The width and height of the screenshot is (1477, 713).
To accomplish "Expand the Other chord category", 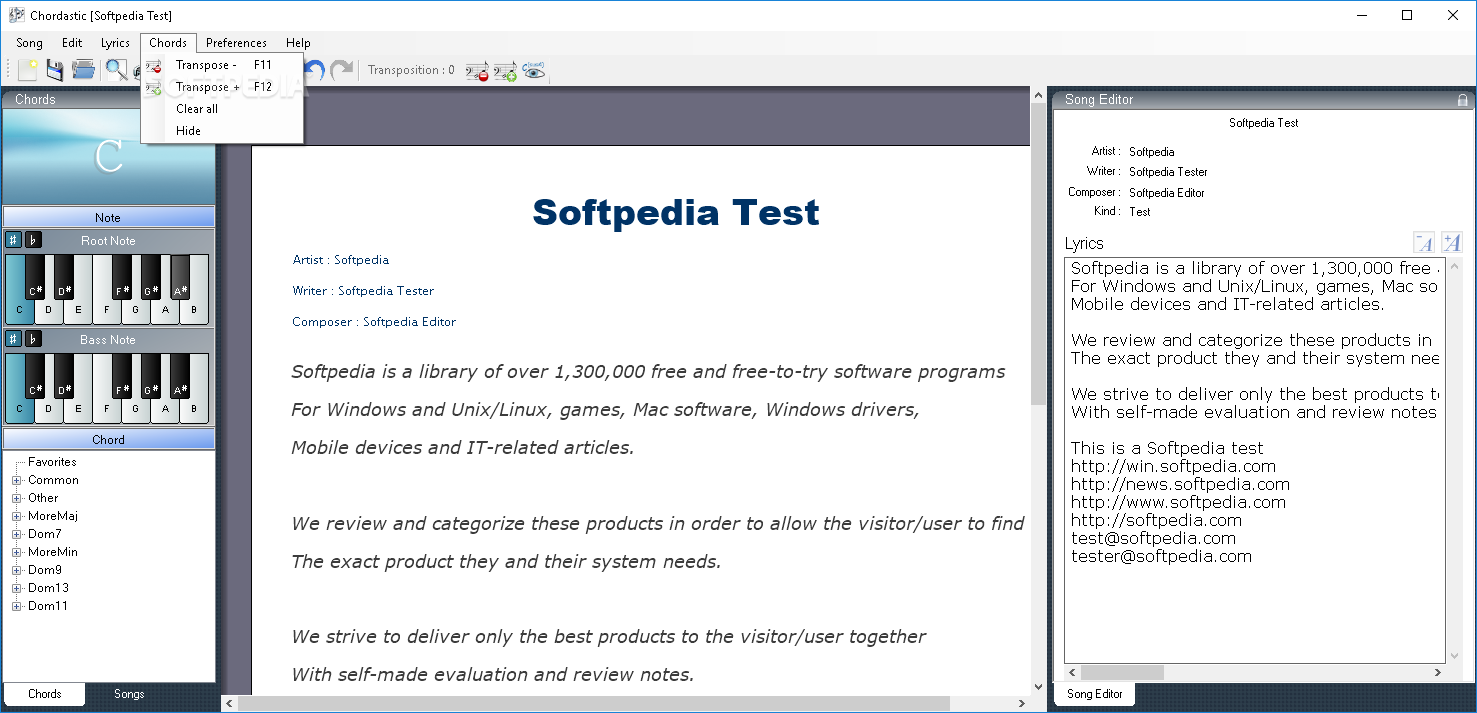I will (16, 499).
